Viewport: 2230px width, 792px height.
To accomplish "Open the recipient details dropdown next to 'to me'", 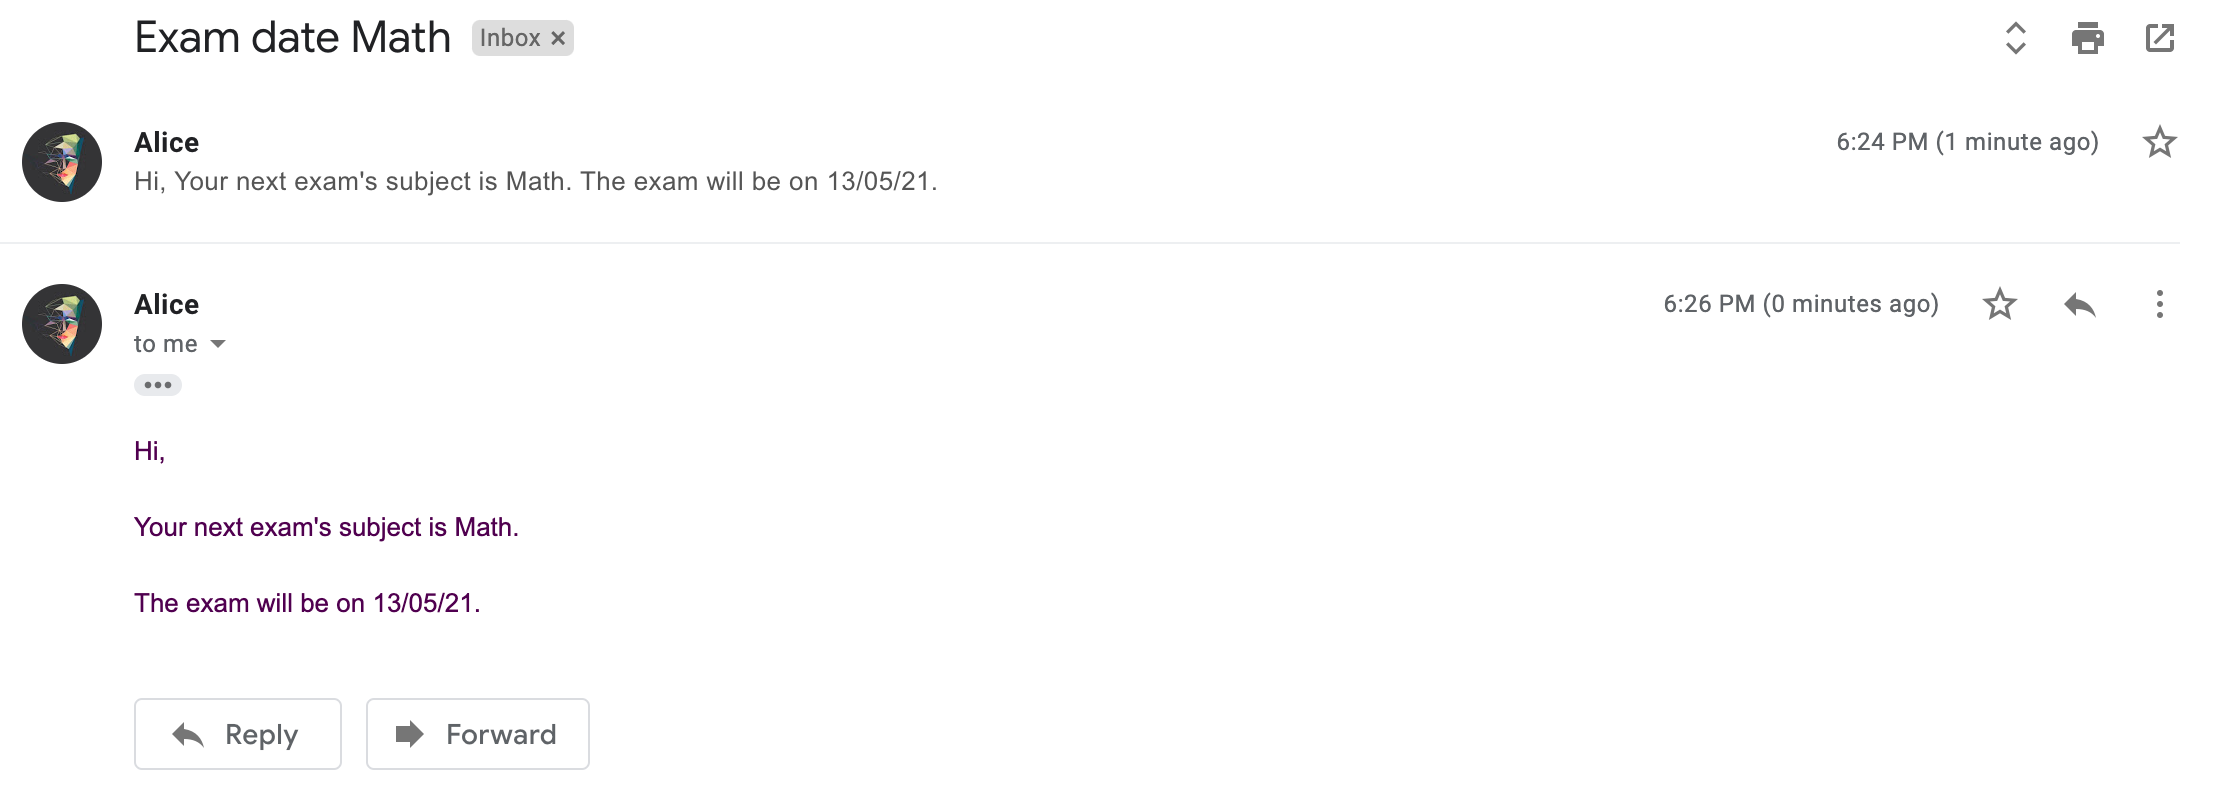I will pos(219,343).
